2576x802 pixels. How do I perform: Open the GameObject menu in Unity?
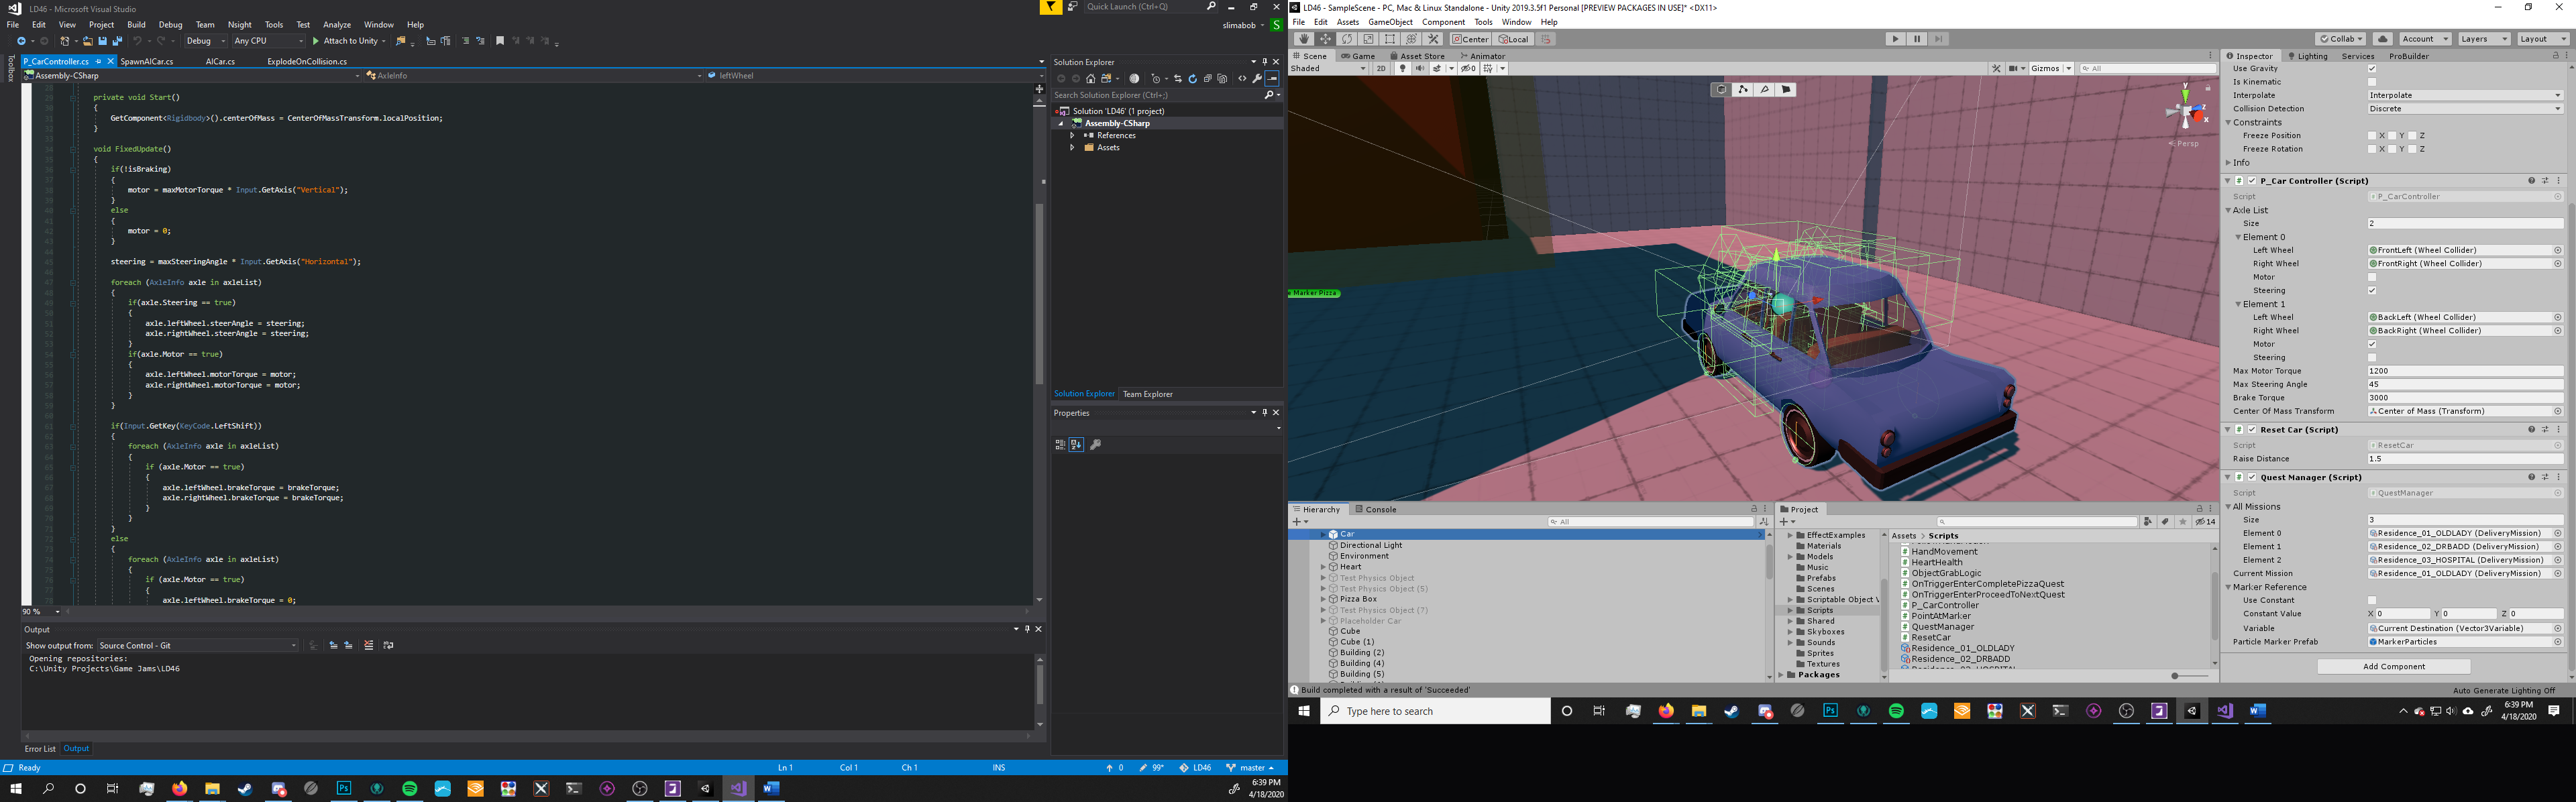[1390, 22]
